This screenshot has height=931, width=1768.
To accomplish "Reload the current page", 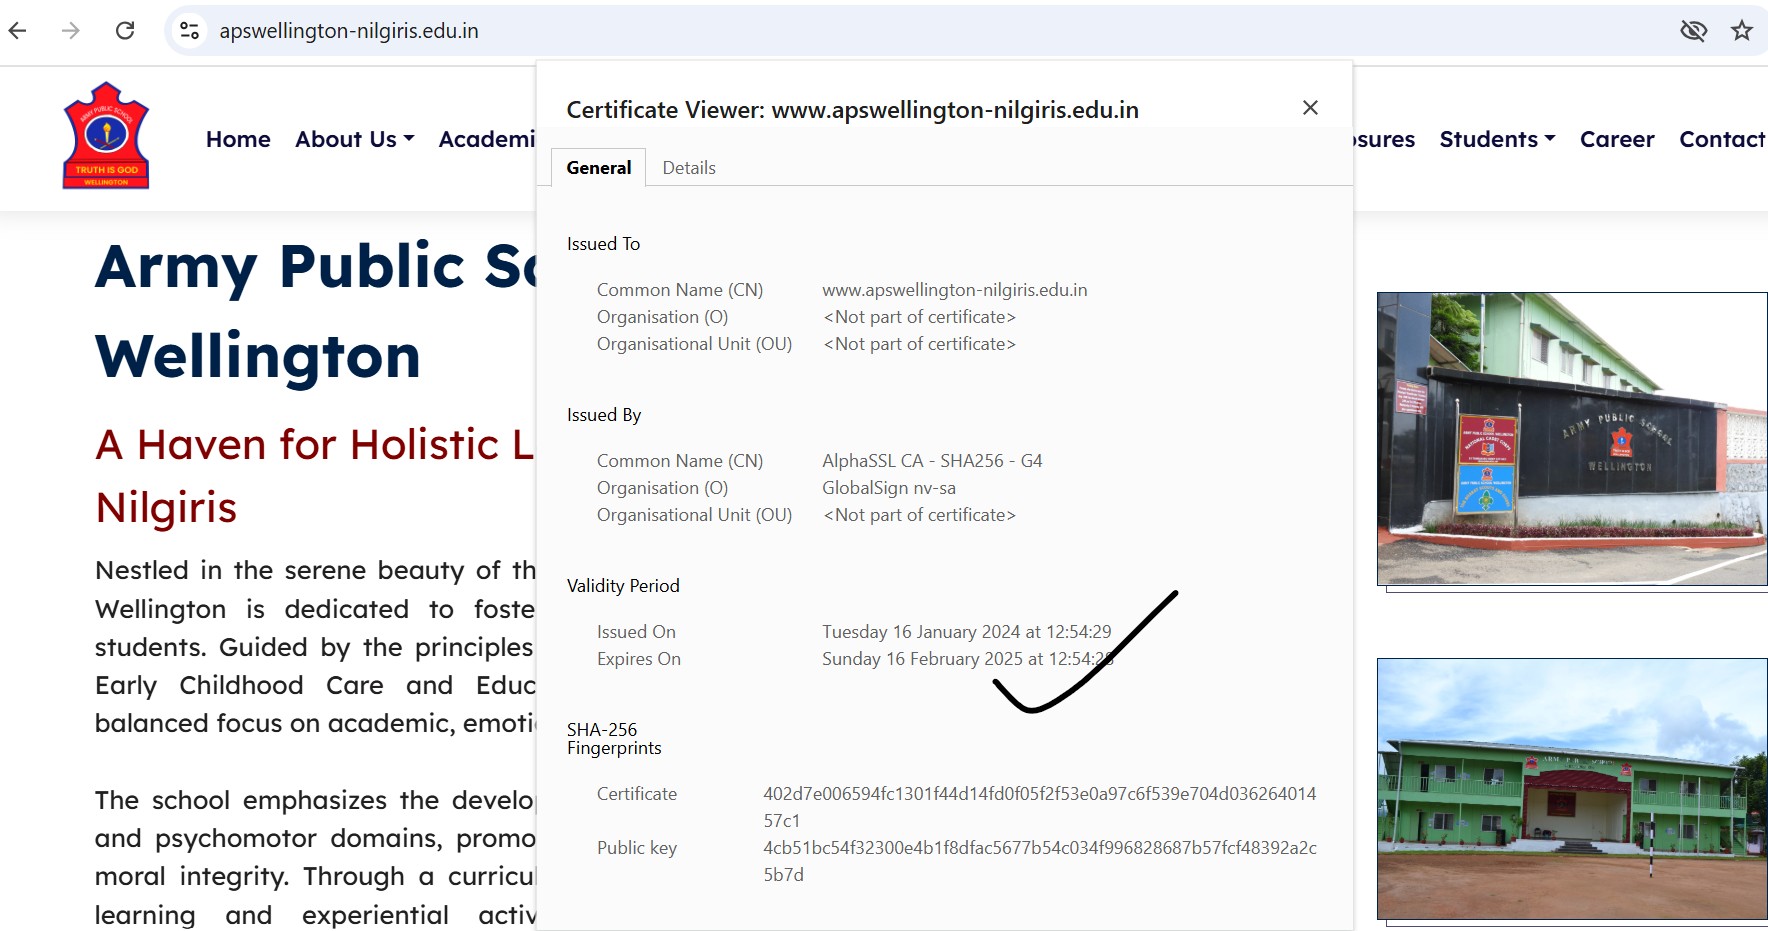I will tap(125, 31).
